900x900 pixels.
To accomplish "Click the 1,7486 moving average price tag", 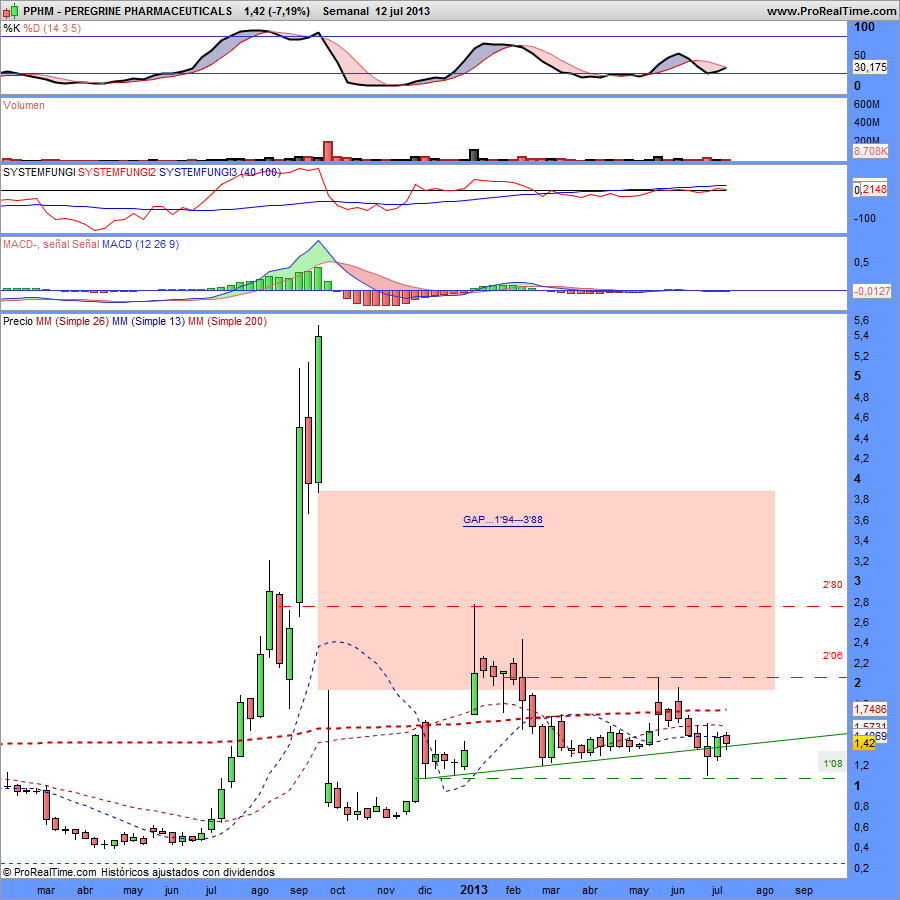I will pyautogui.click(x=870, y=709).
